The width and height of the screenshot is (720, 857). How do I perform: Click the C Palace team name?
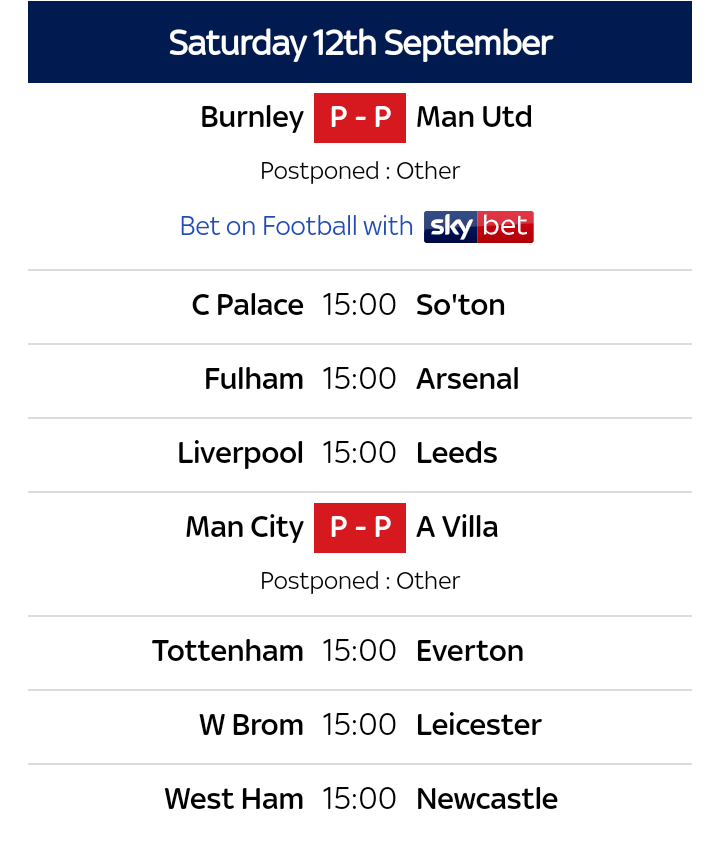tap(248, 306)
